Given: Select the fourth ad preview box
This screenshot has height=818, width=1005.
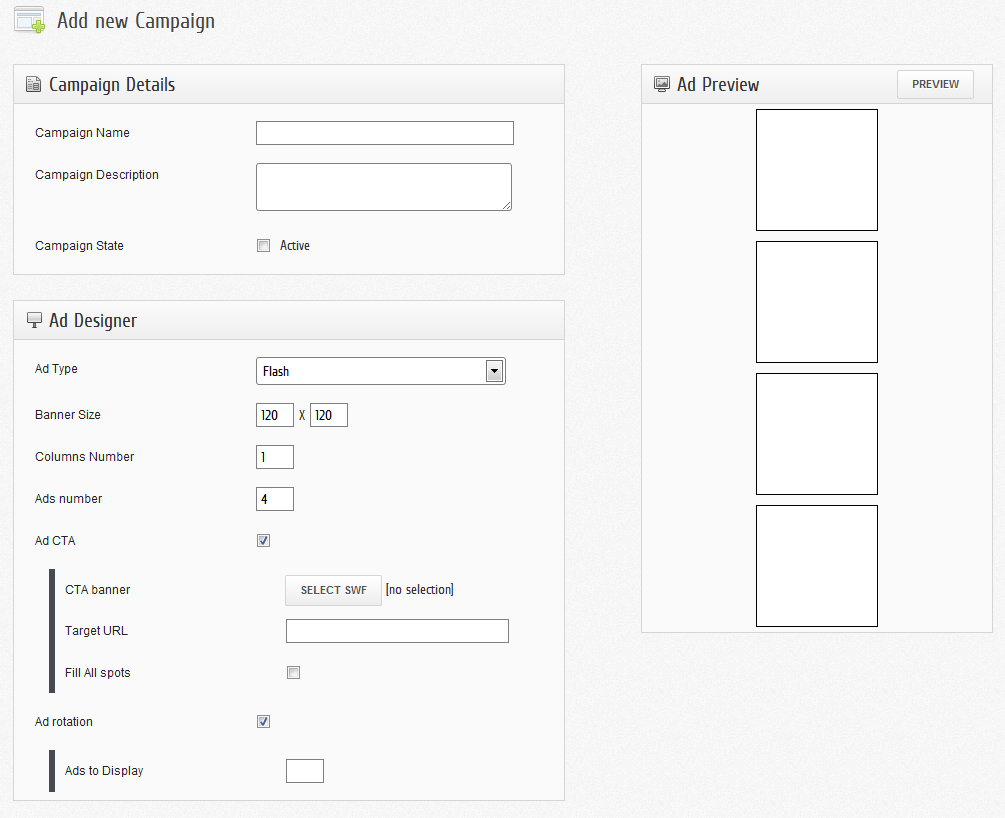Looking at the screenshot, I should click(x=817, y=566).
